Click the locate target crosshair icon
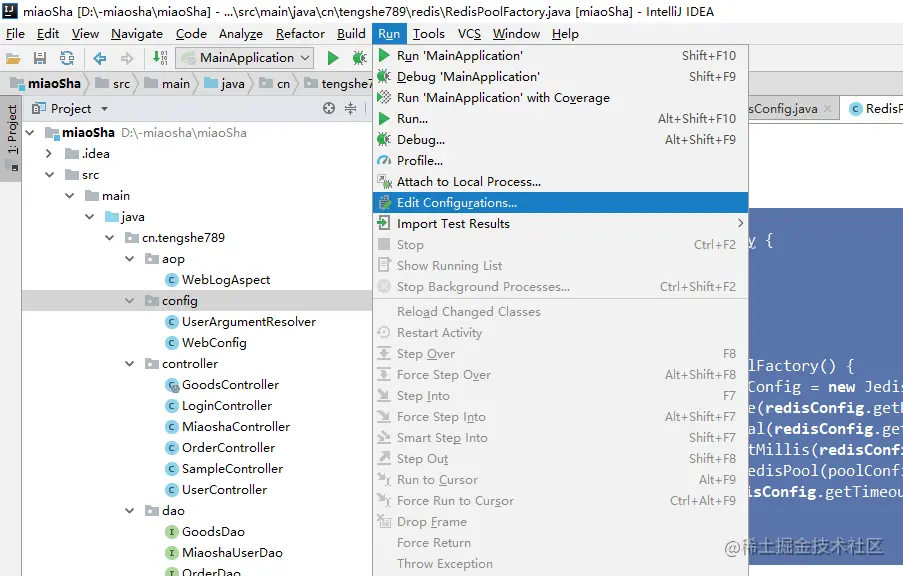Image resolution: width=903 pixels, height=576 pixels. [329, 108]
